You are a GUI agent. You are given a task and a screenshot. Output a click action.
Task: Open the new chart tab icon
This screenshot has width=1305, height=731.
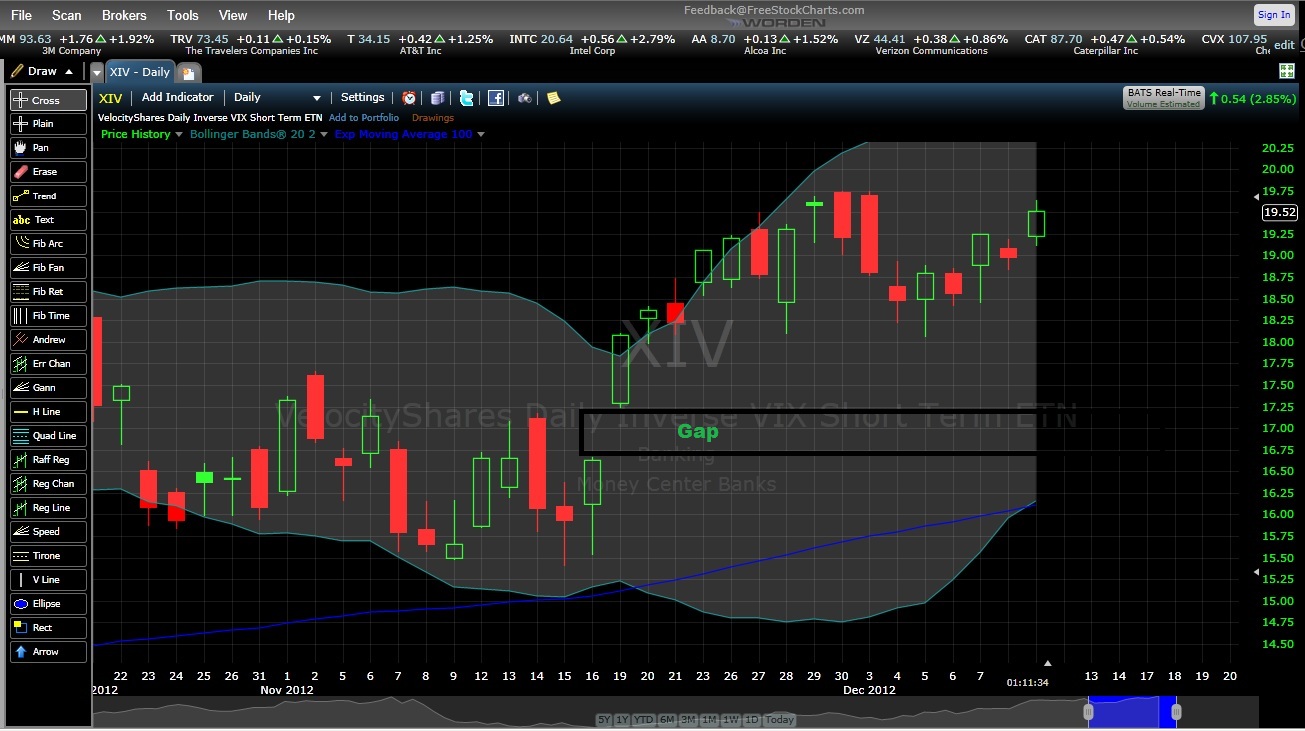click(188, 72)
